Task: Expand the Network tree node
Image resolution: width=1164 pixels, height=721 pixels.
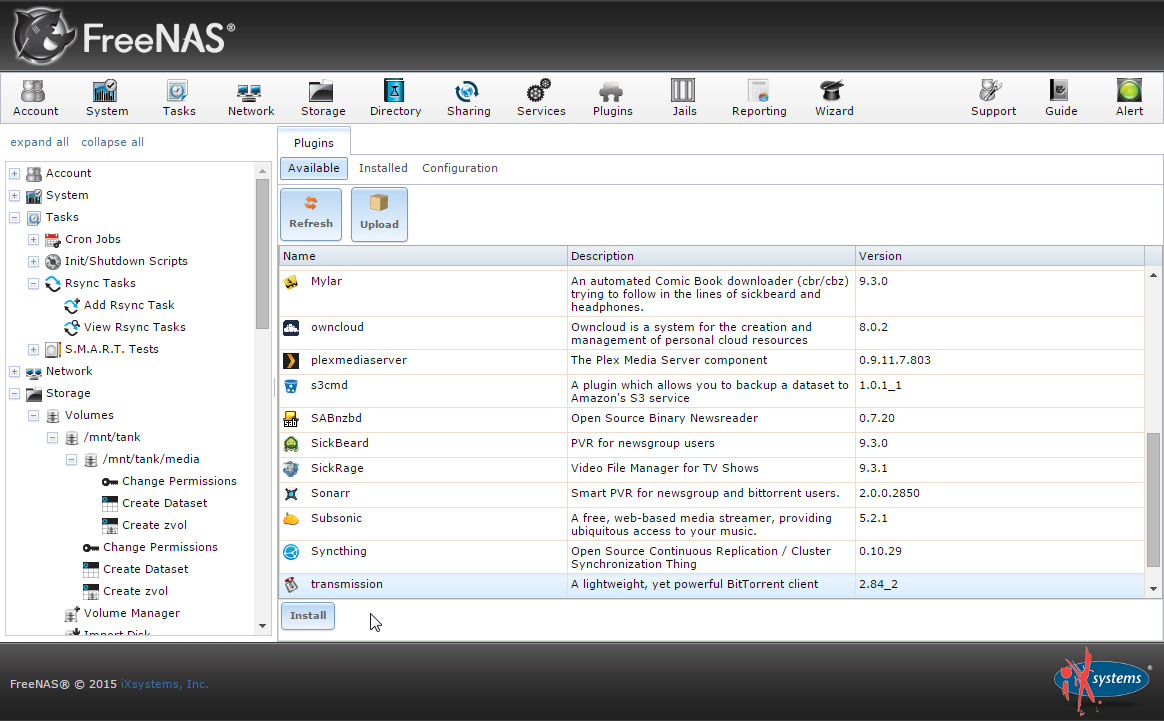Action: 14,371
